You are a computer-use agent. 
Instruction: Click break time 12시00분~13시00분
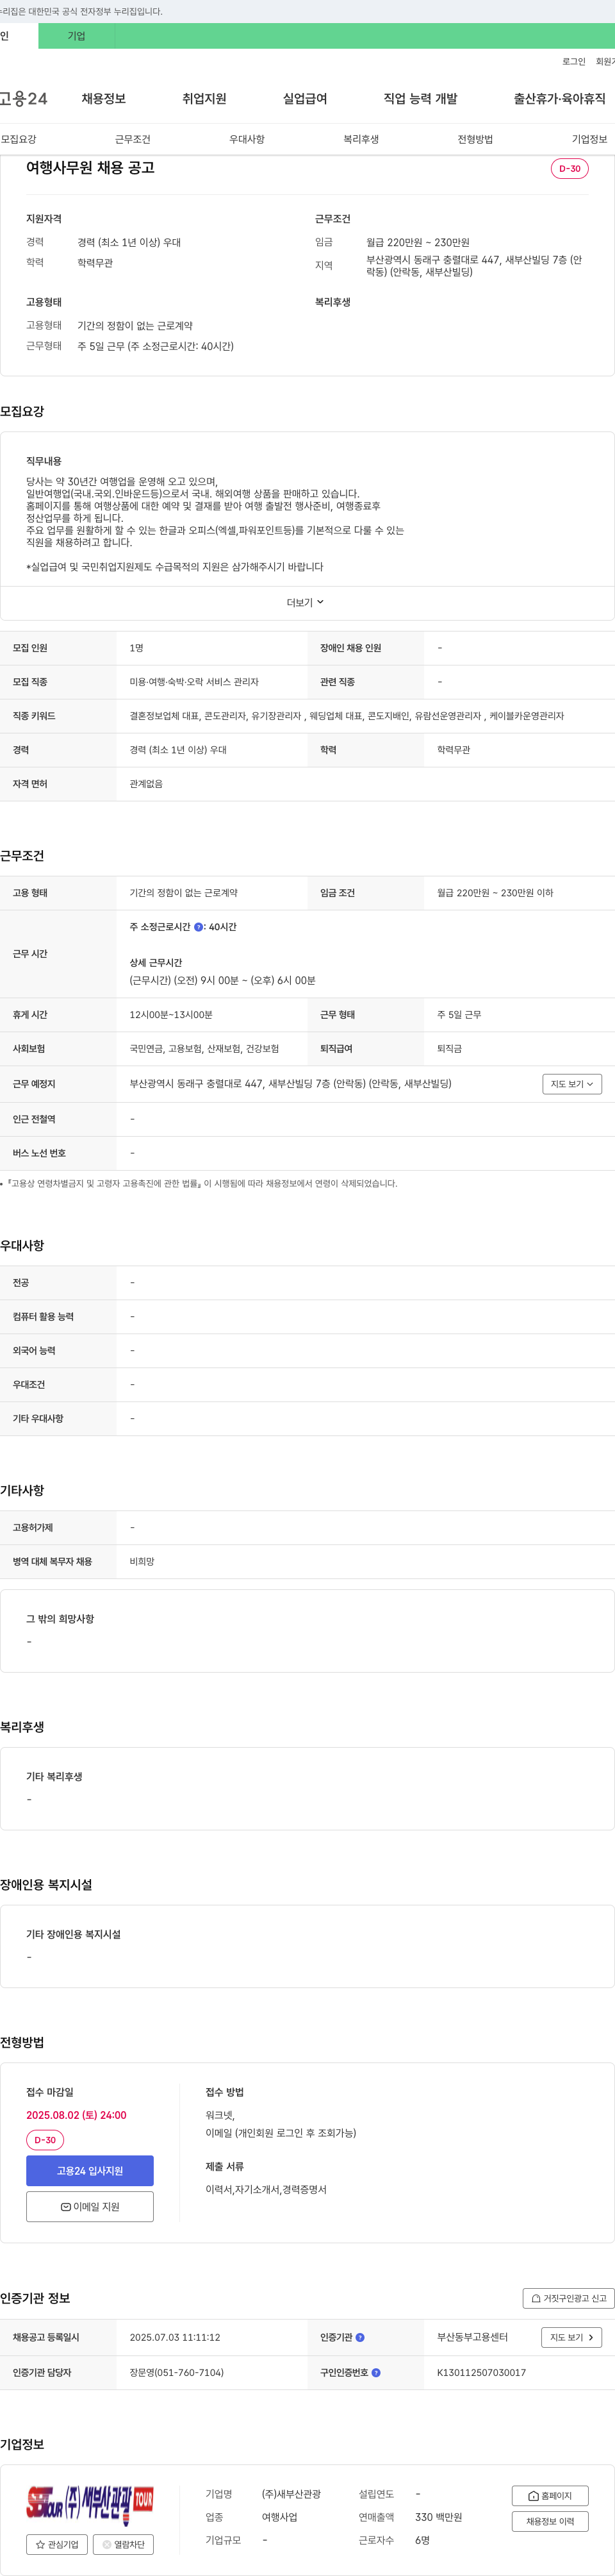point(171,1015)
